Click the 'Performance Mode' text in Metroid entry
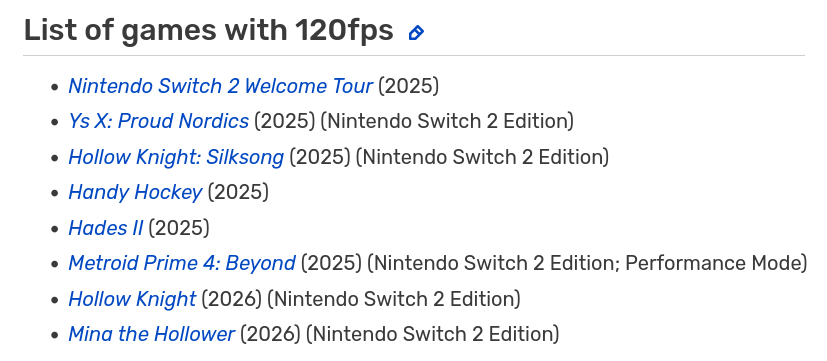The image size is (827, 361). 713,263
